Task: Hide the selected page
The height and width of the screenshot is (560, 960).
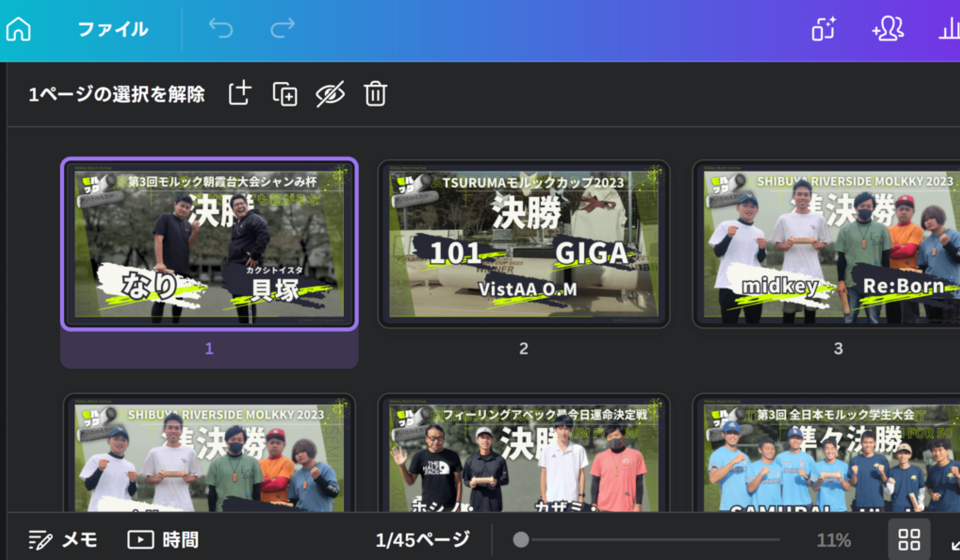Action: click(330, 94)
